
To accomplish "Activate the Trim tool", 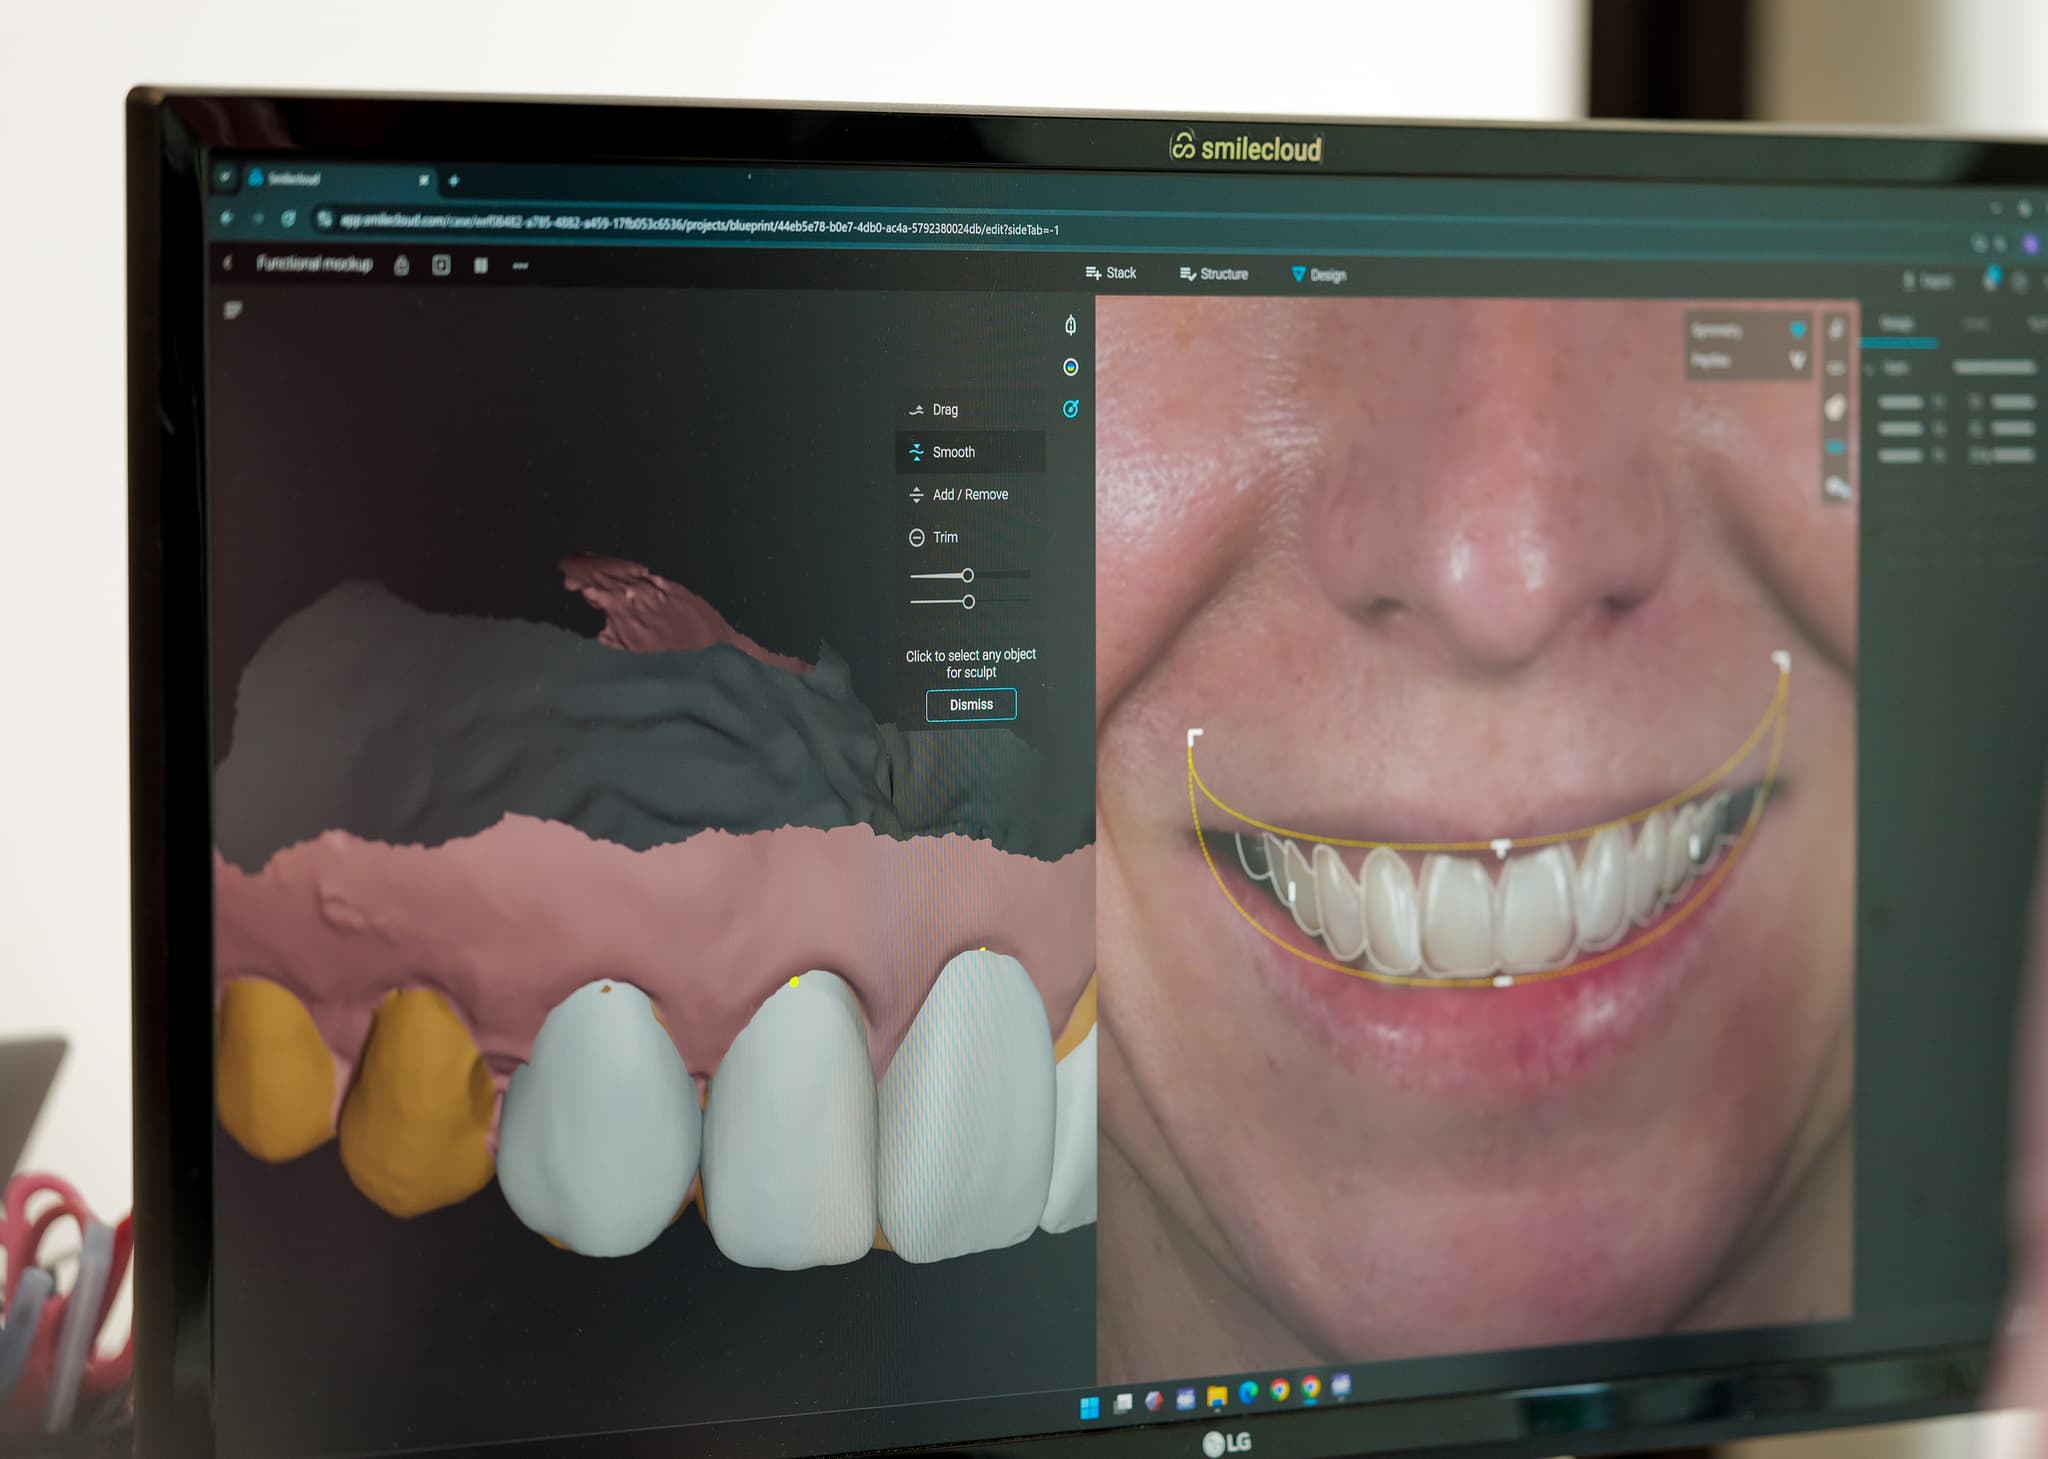I will 944,538.
